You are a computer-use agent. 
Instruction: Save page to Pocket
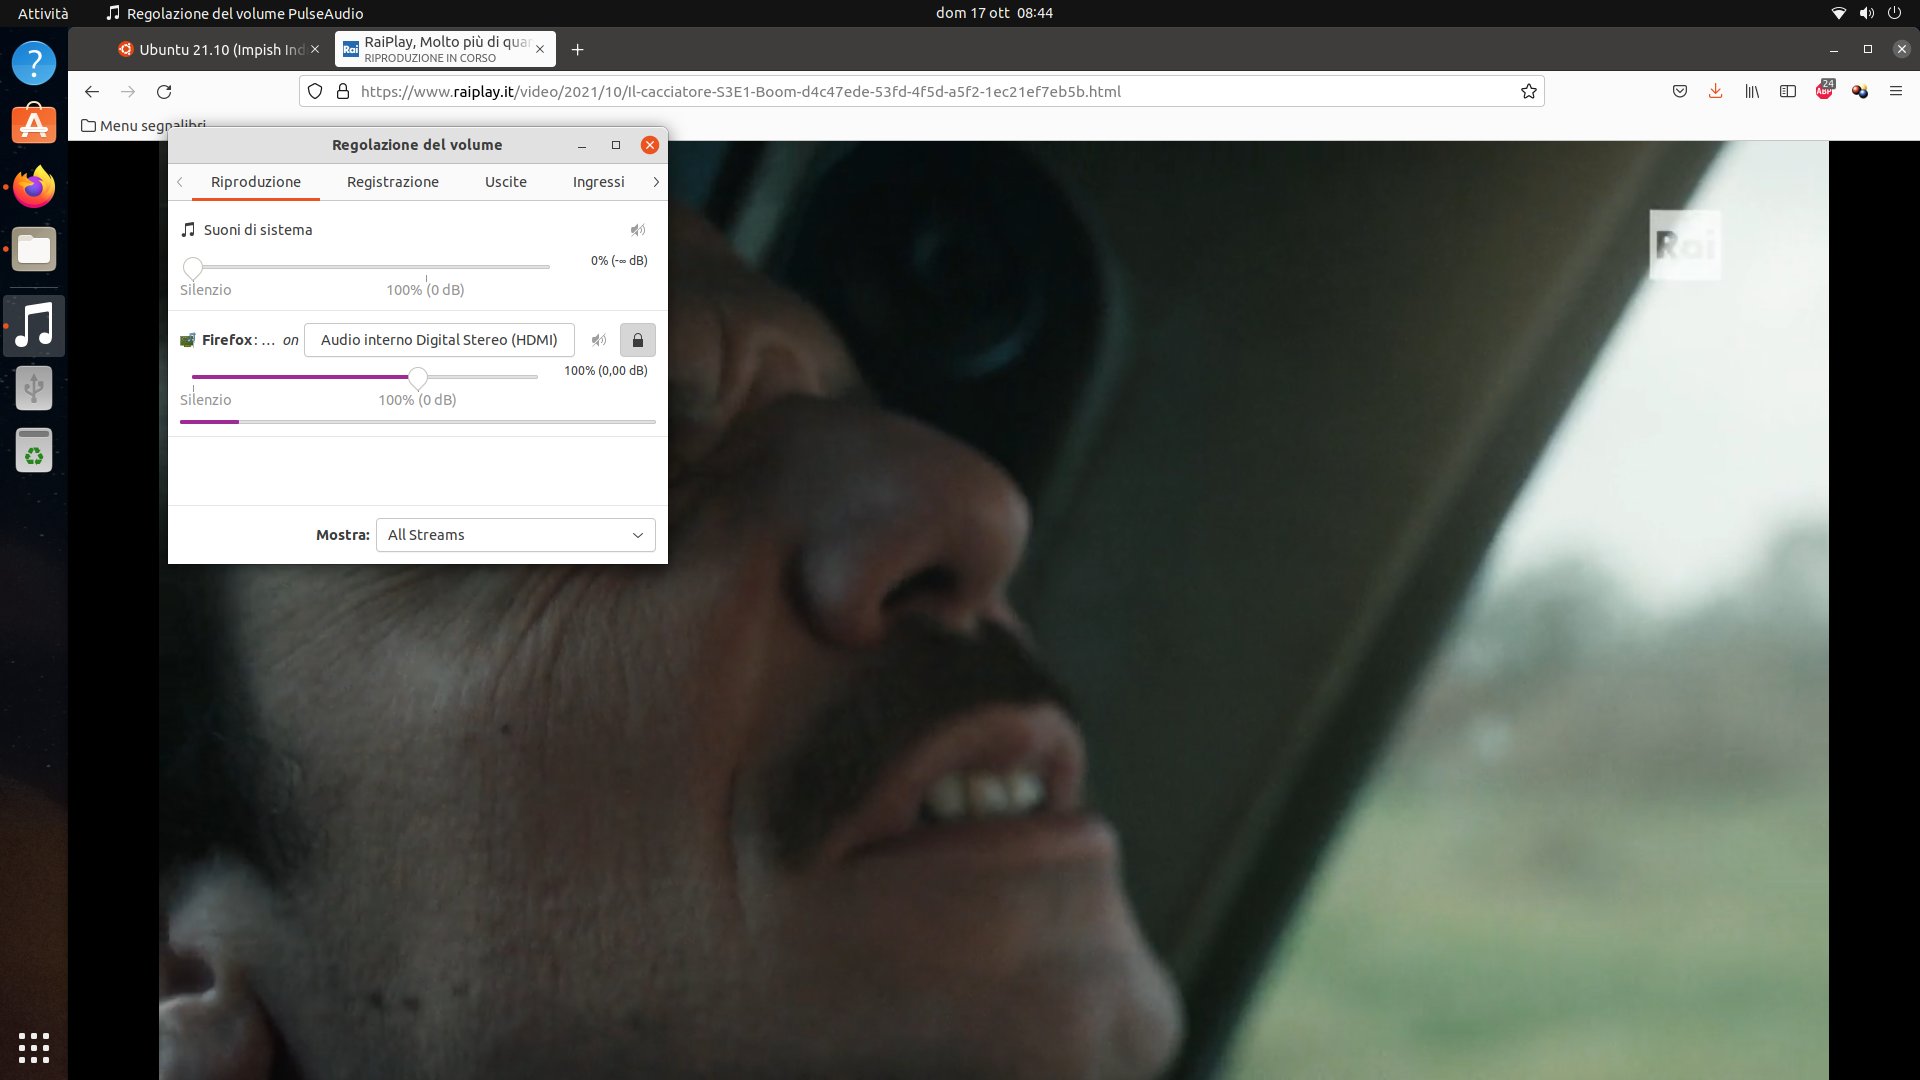click(x=1680, y=92)
